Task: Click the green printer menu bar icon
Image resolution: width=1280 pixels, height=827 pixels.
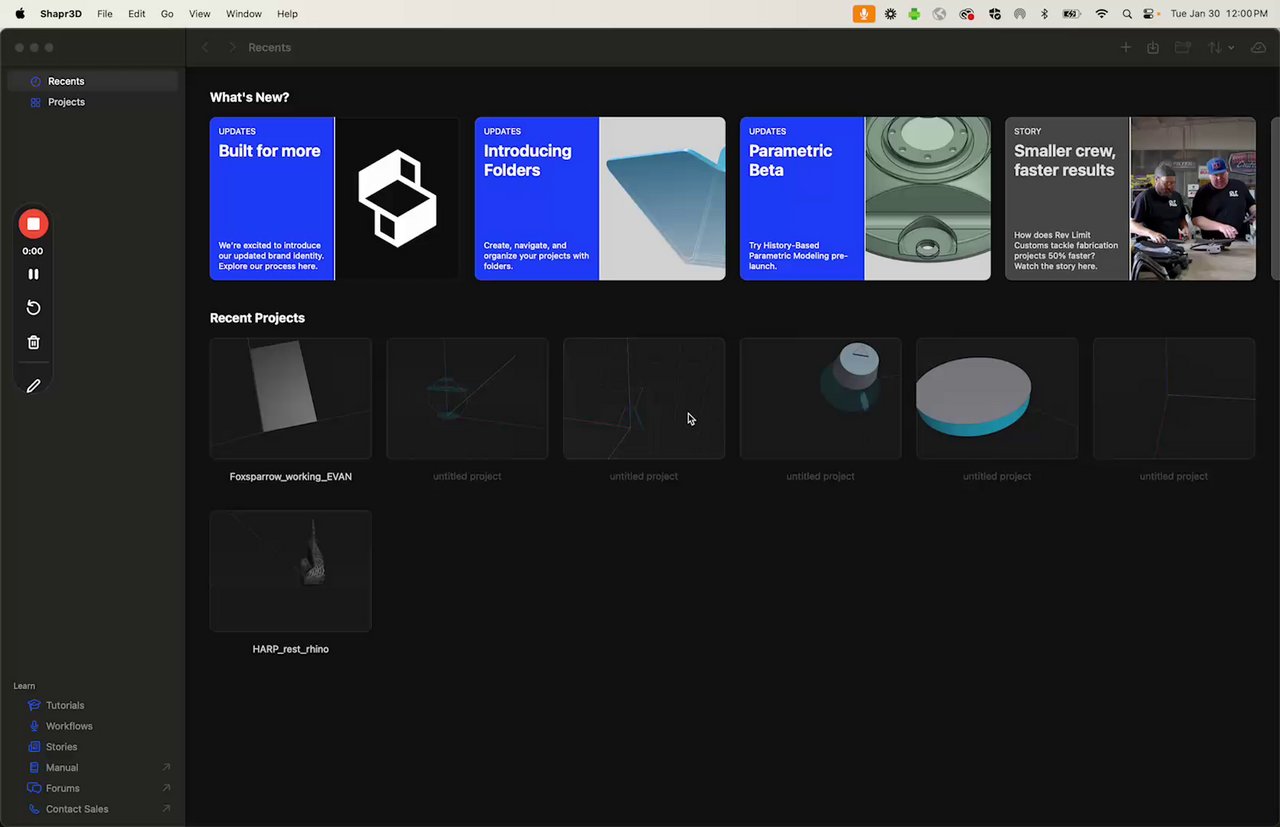Action: coord(914,14)
